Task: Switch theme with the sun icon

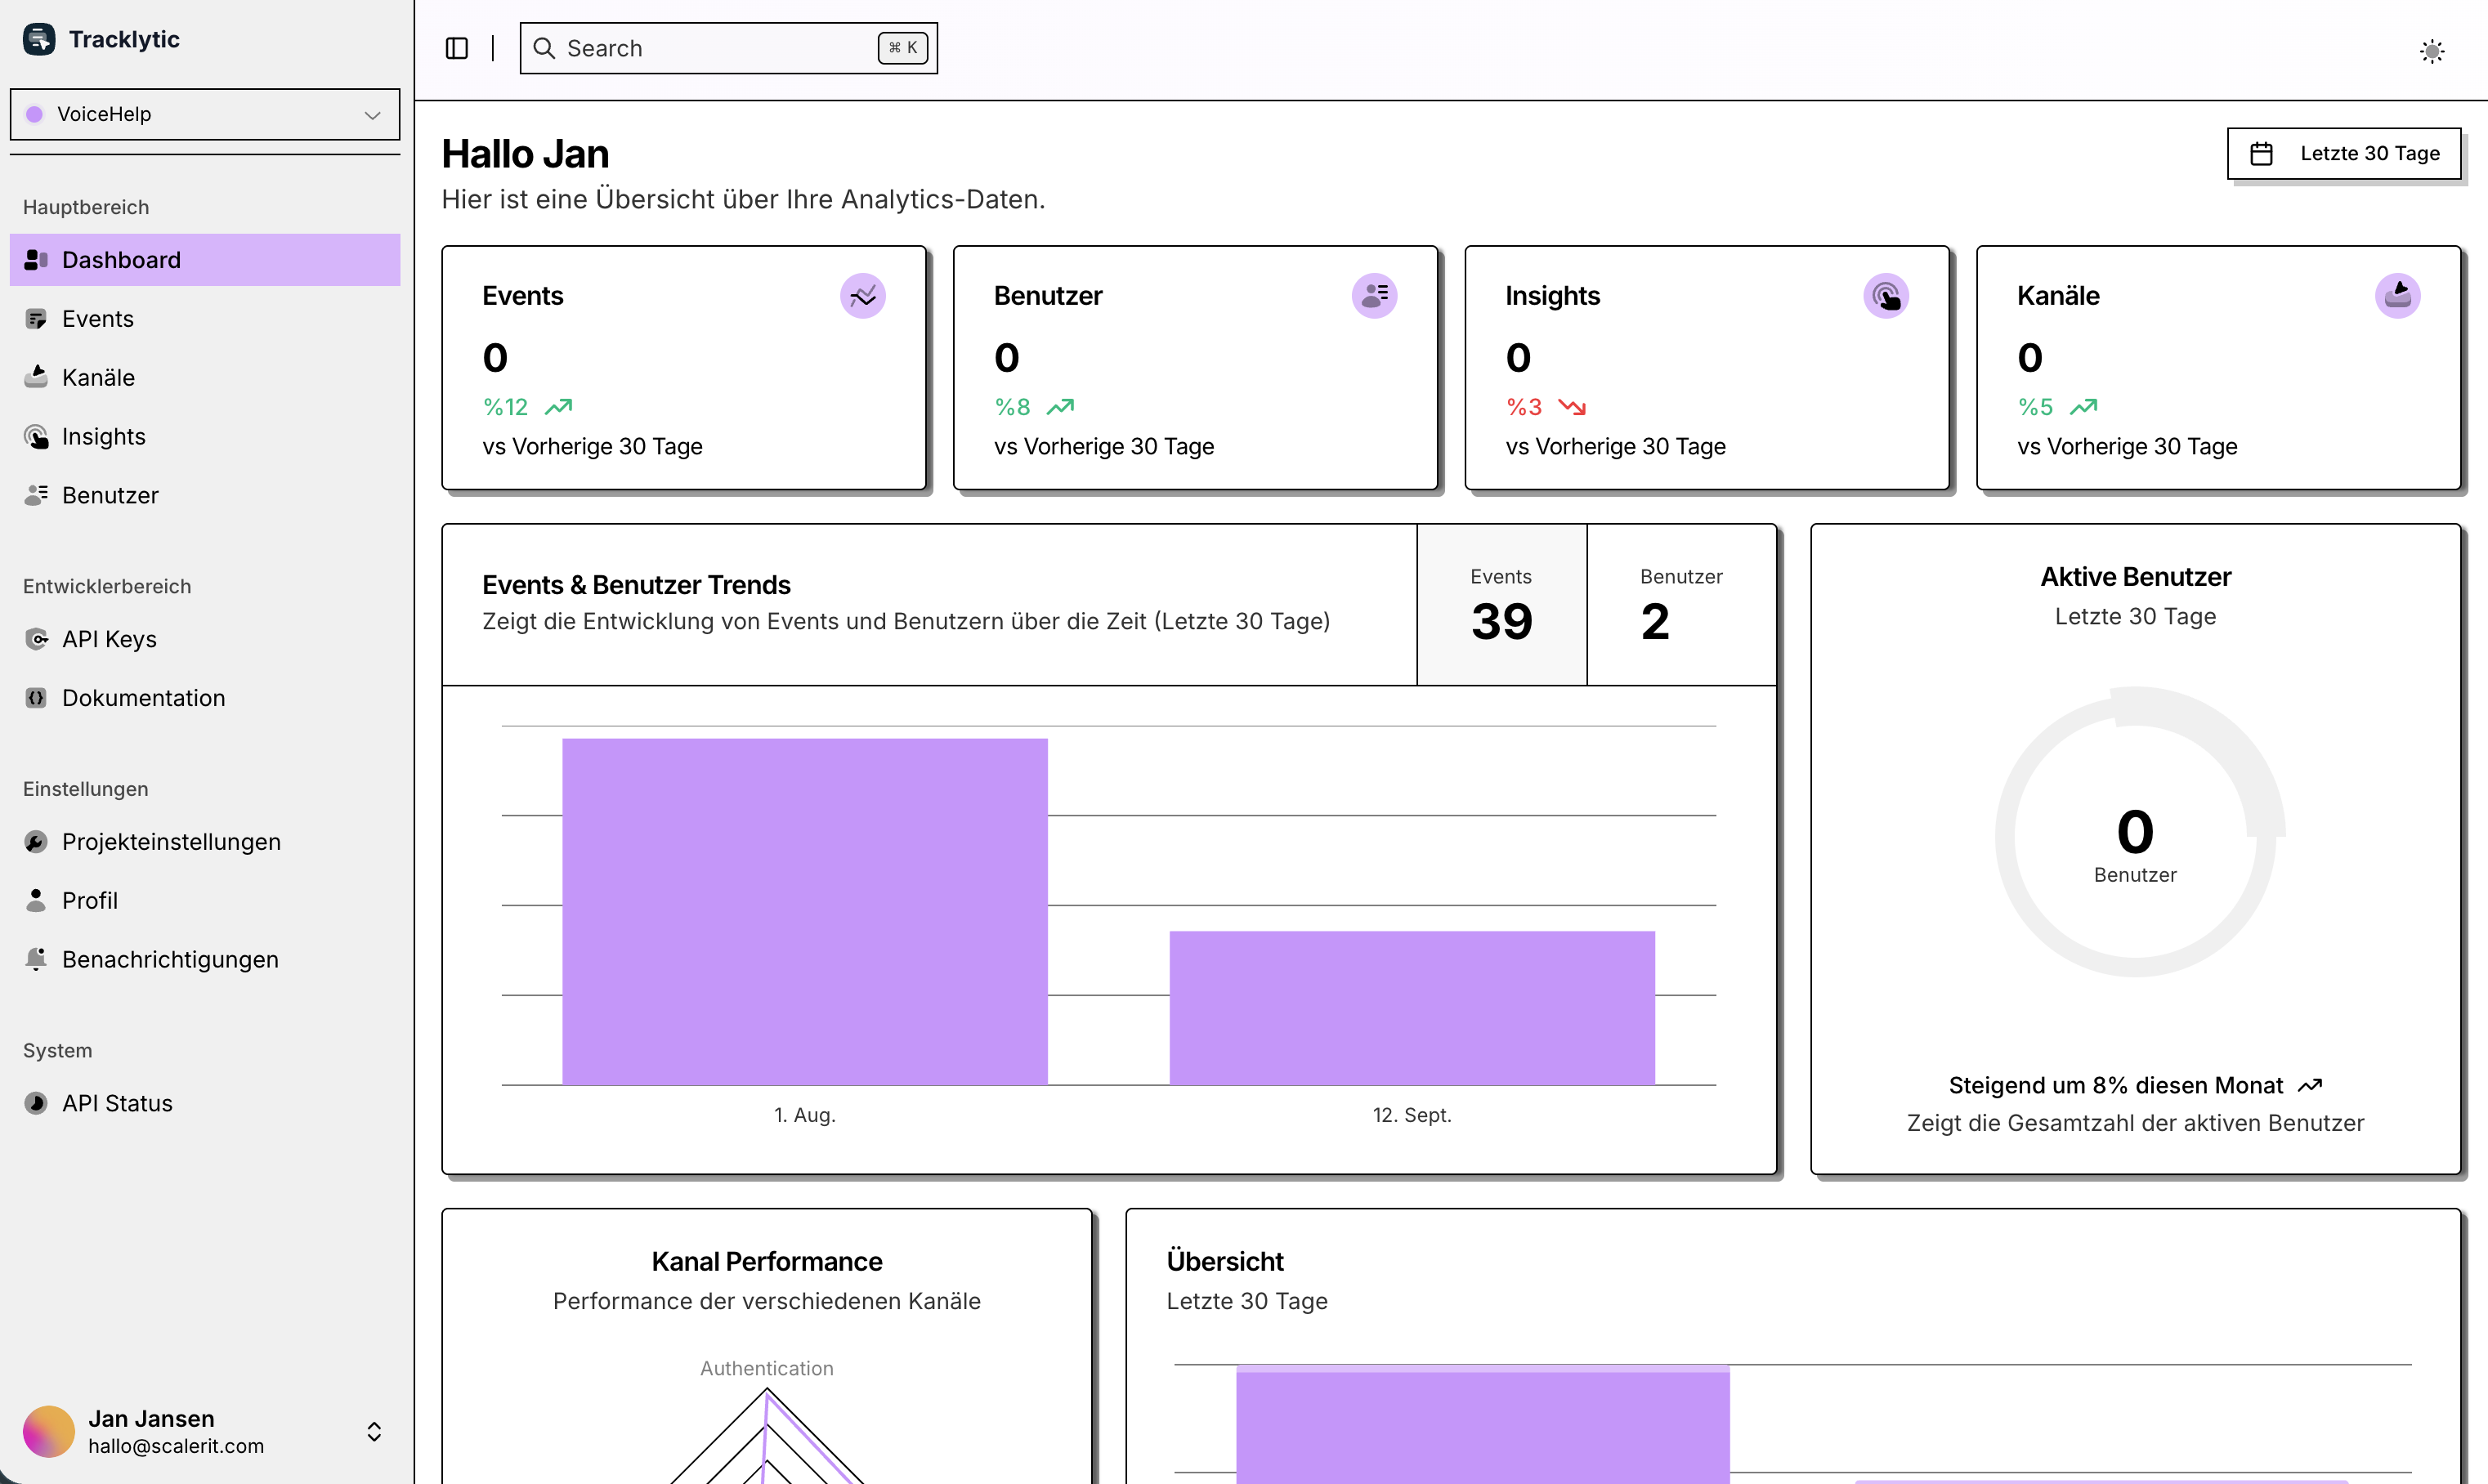Action: 2431,51
